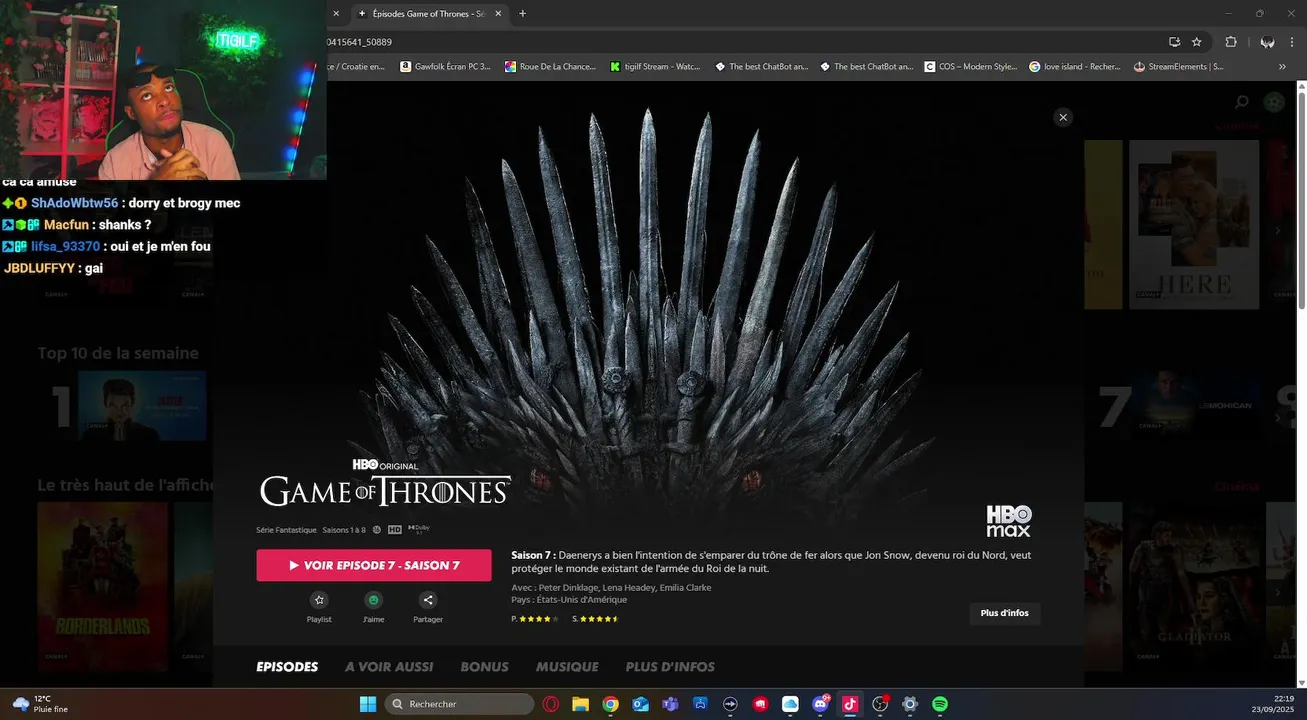
Task: Click the page vertical scrollbar
Action: [1302, 200]
